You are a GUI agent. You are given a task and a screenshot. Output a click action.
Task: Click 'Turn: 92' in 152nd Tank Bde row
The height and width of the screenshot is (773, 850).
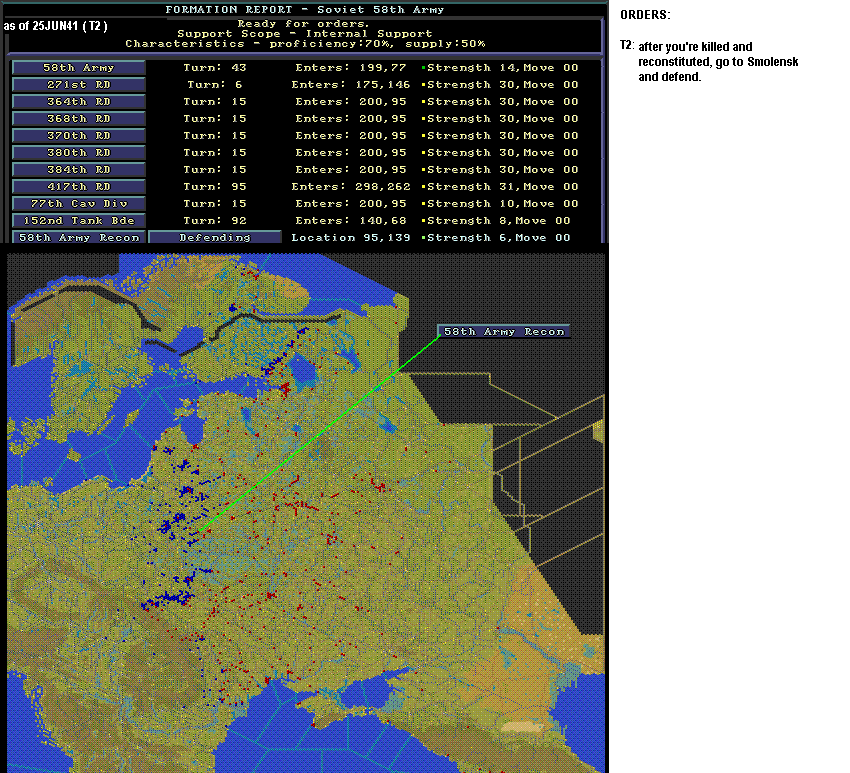(x=215, y=221)
